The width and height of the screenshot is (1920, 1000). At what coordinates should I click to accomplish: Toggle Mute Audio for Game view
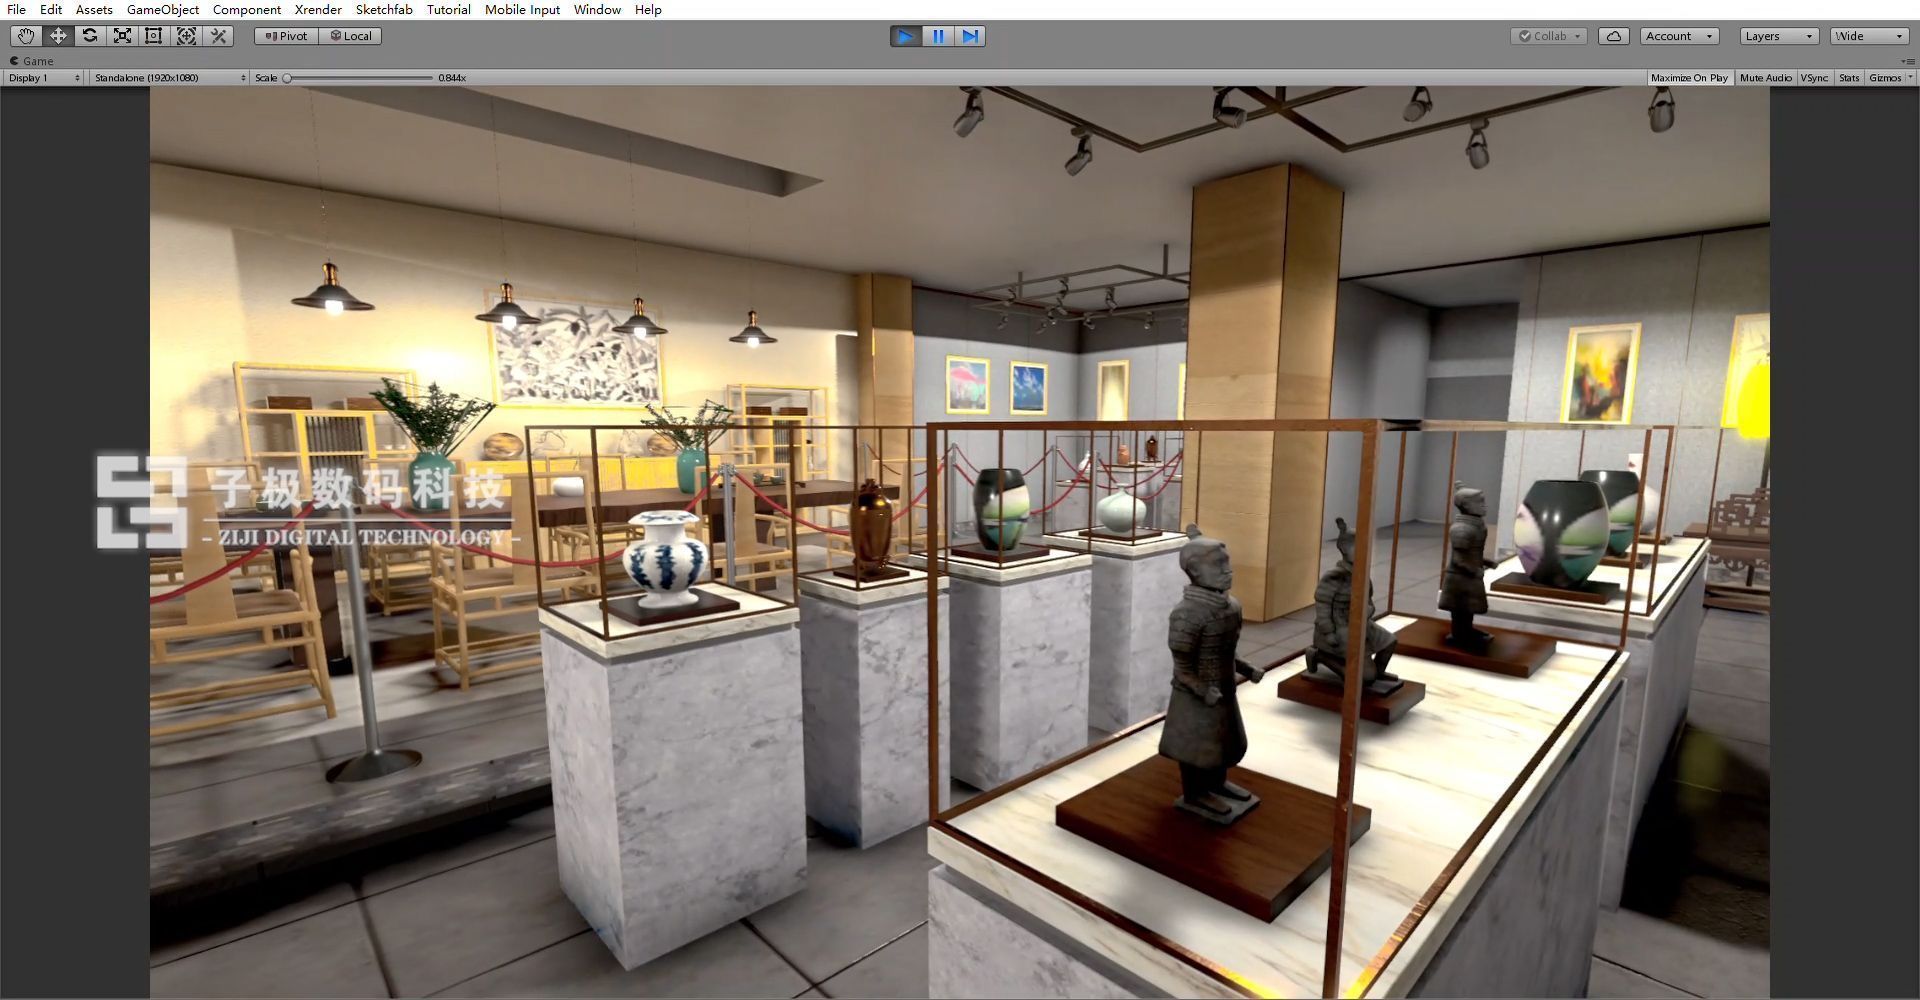point(1766,77)
